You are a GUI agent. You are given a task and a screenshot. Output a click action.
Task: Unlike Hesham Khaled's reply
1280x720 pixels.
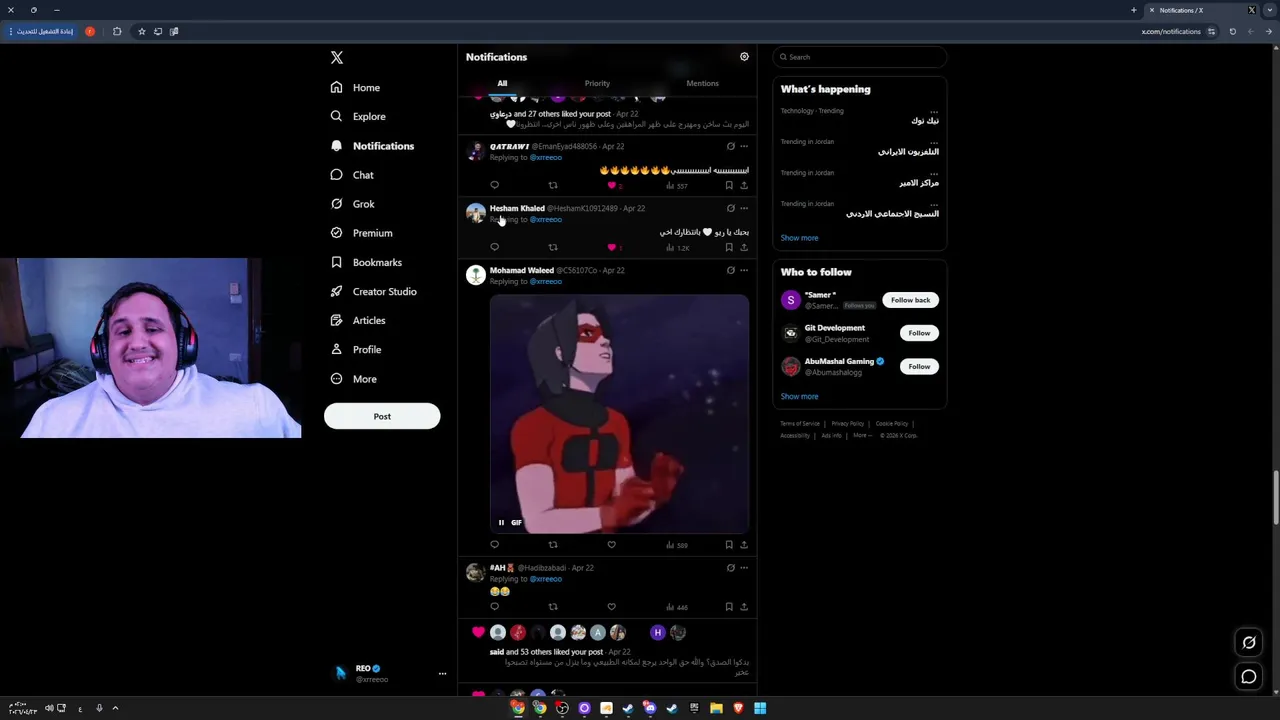(612, 247)
